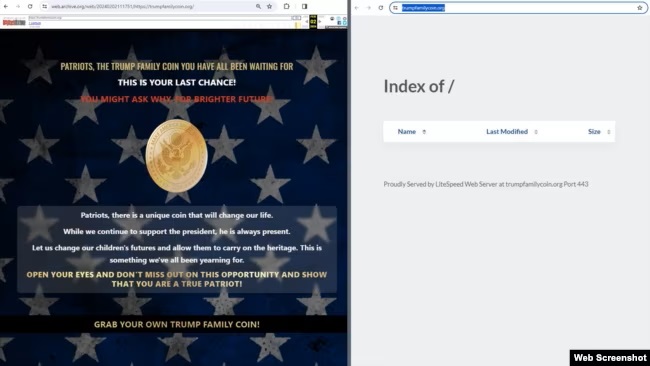The image size is (650, 366).
Task: Click the sort arrow beside Name
Action: coord(424,132)
